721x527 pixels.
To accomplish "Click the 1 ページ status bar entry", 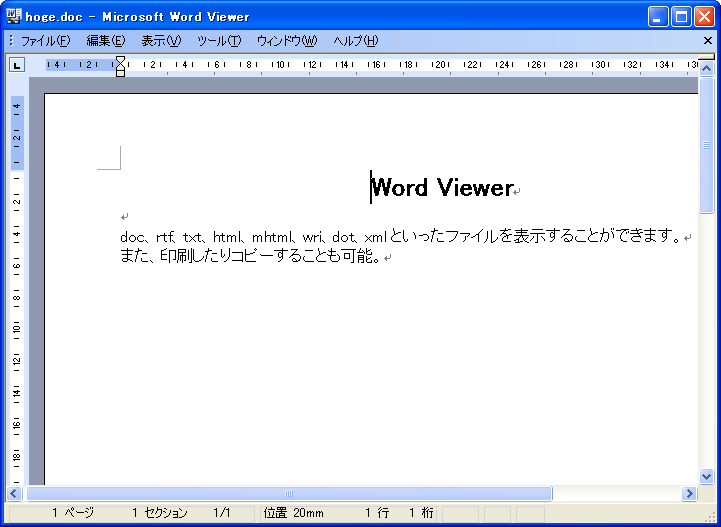I will coord(73,513).
